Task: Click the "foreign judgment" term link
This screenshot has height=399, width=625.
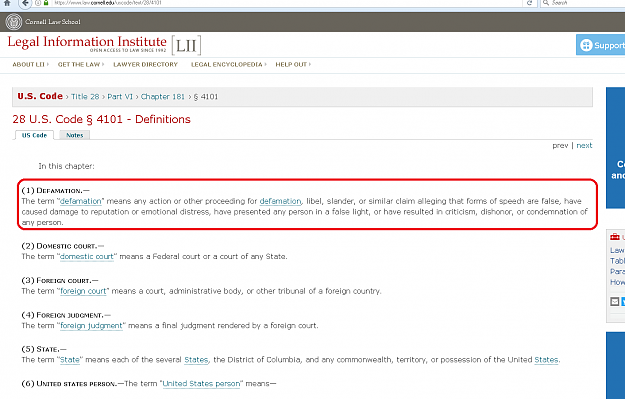Action: (x=91, y=326)
